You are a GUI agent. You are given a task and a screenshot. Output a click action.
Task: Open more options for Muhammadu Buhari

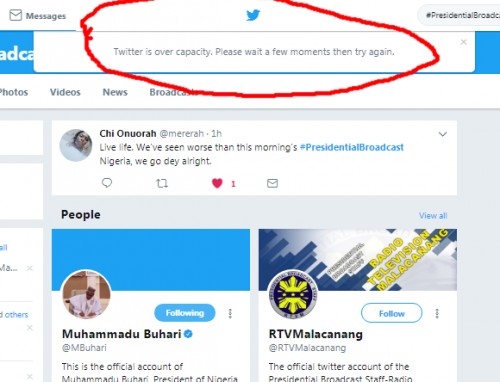[x=230, y=313]
